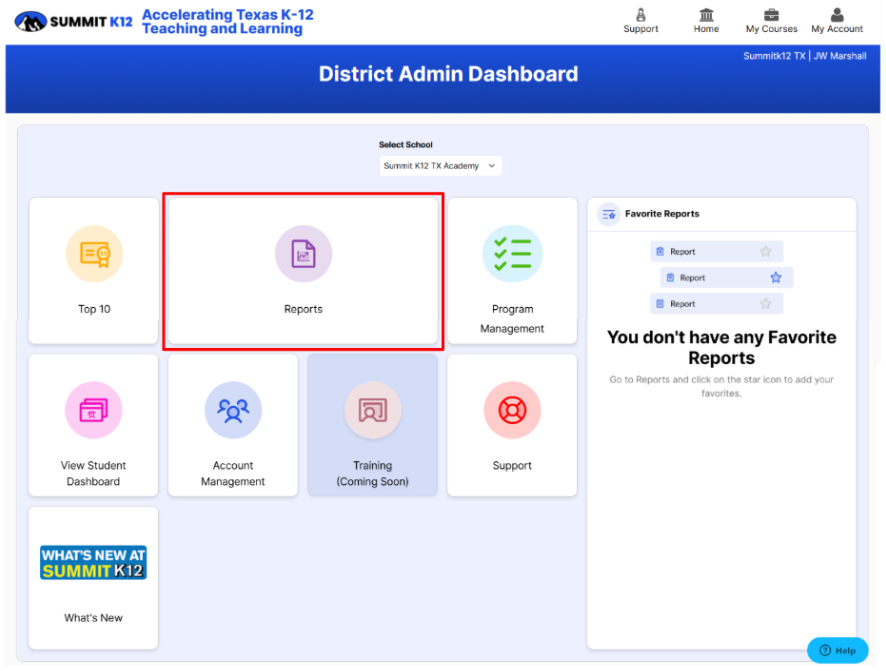Viewport: 886px width, 671px height.
Task: Open the Reports document icon
Action: tap(303, 254)
